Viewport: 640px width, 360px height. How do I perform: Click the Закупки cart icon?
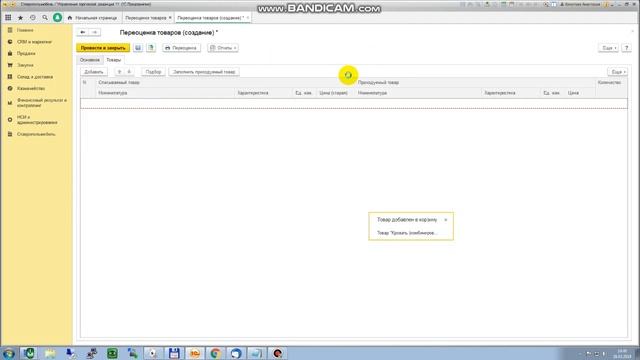[x=10, y=65]
